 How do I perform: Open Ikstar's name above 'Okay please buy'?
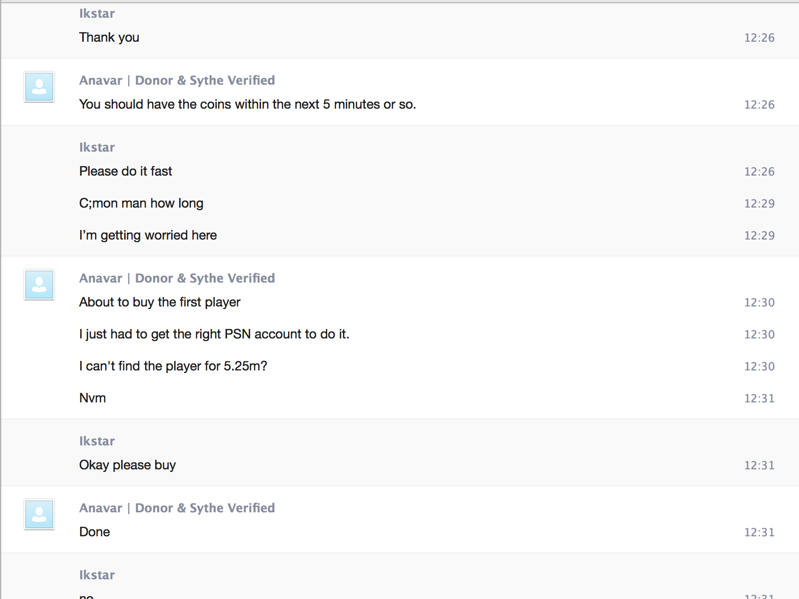[97, 442]
